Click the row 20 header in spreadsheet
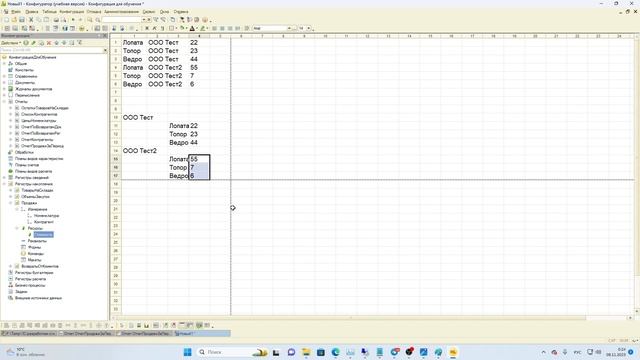Viewport: 640px width, 360px height. [x=116, y=201]
